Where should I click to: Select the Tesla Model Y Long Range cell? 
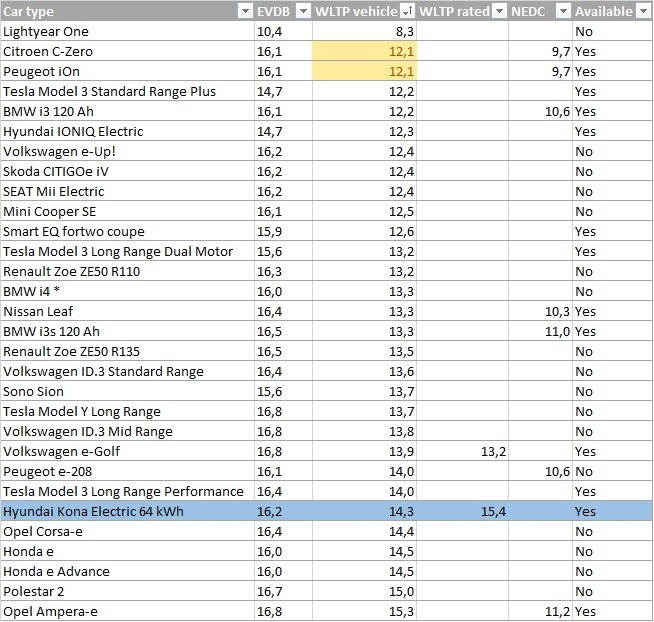pos(128,411)
